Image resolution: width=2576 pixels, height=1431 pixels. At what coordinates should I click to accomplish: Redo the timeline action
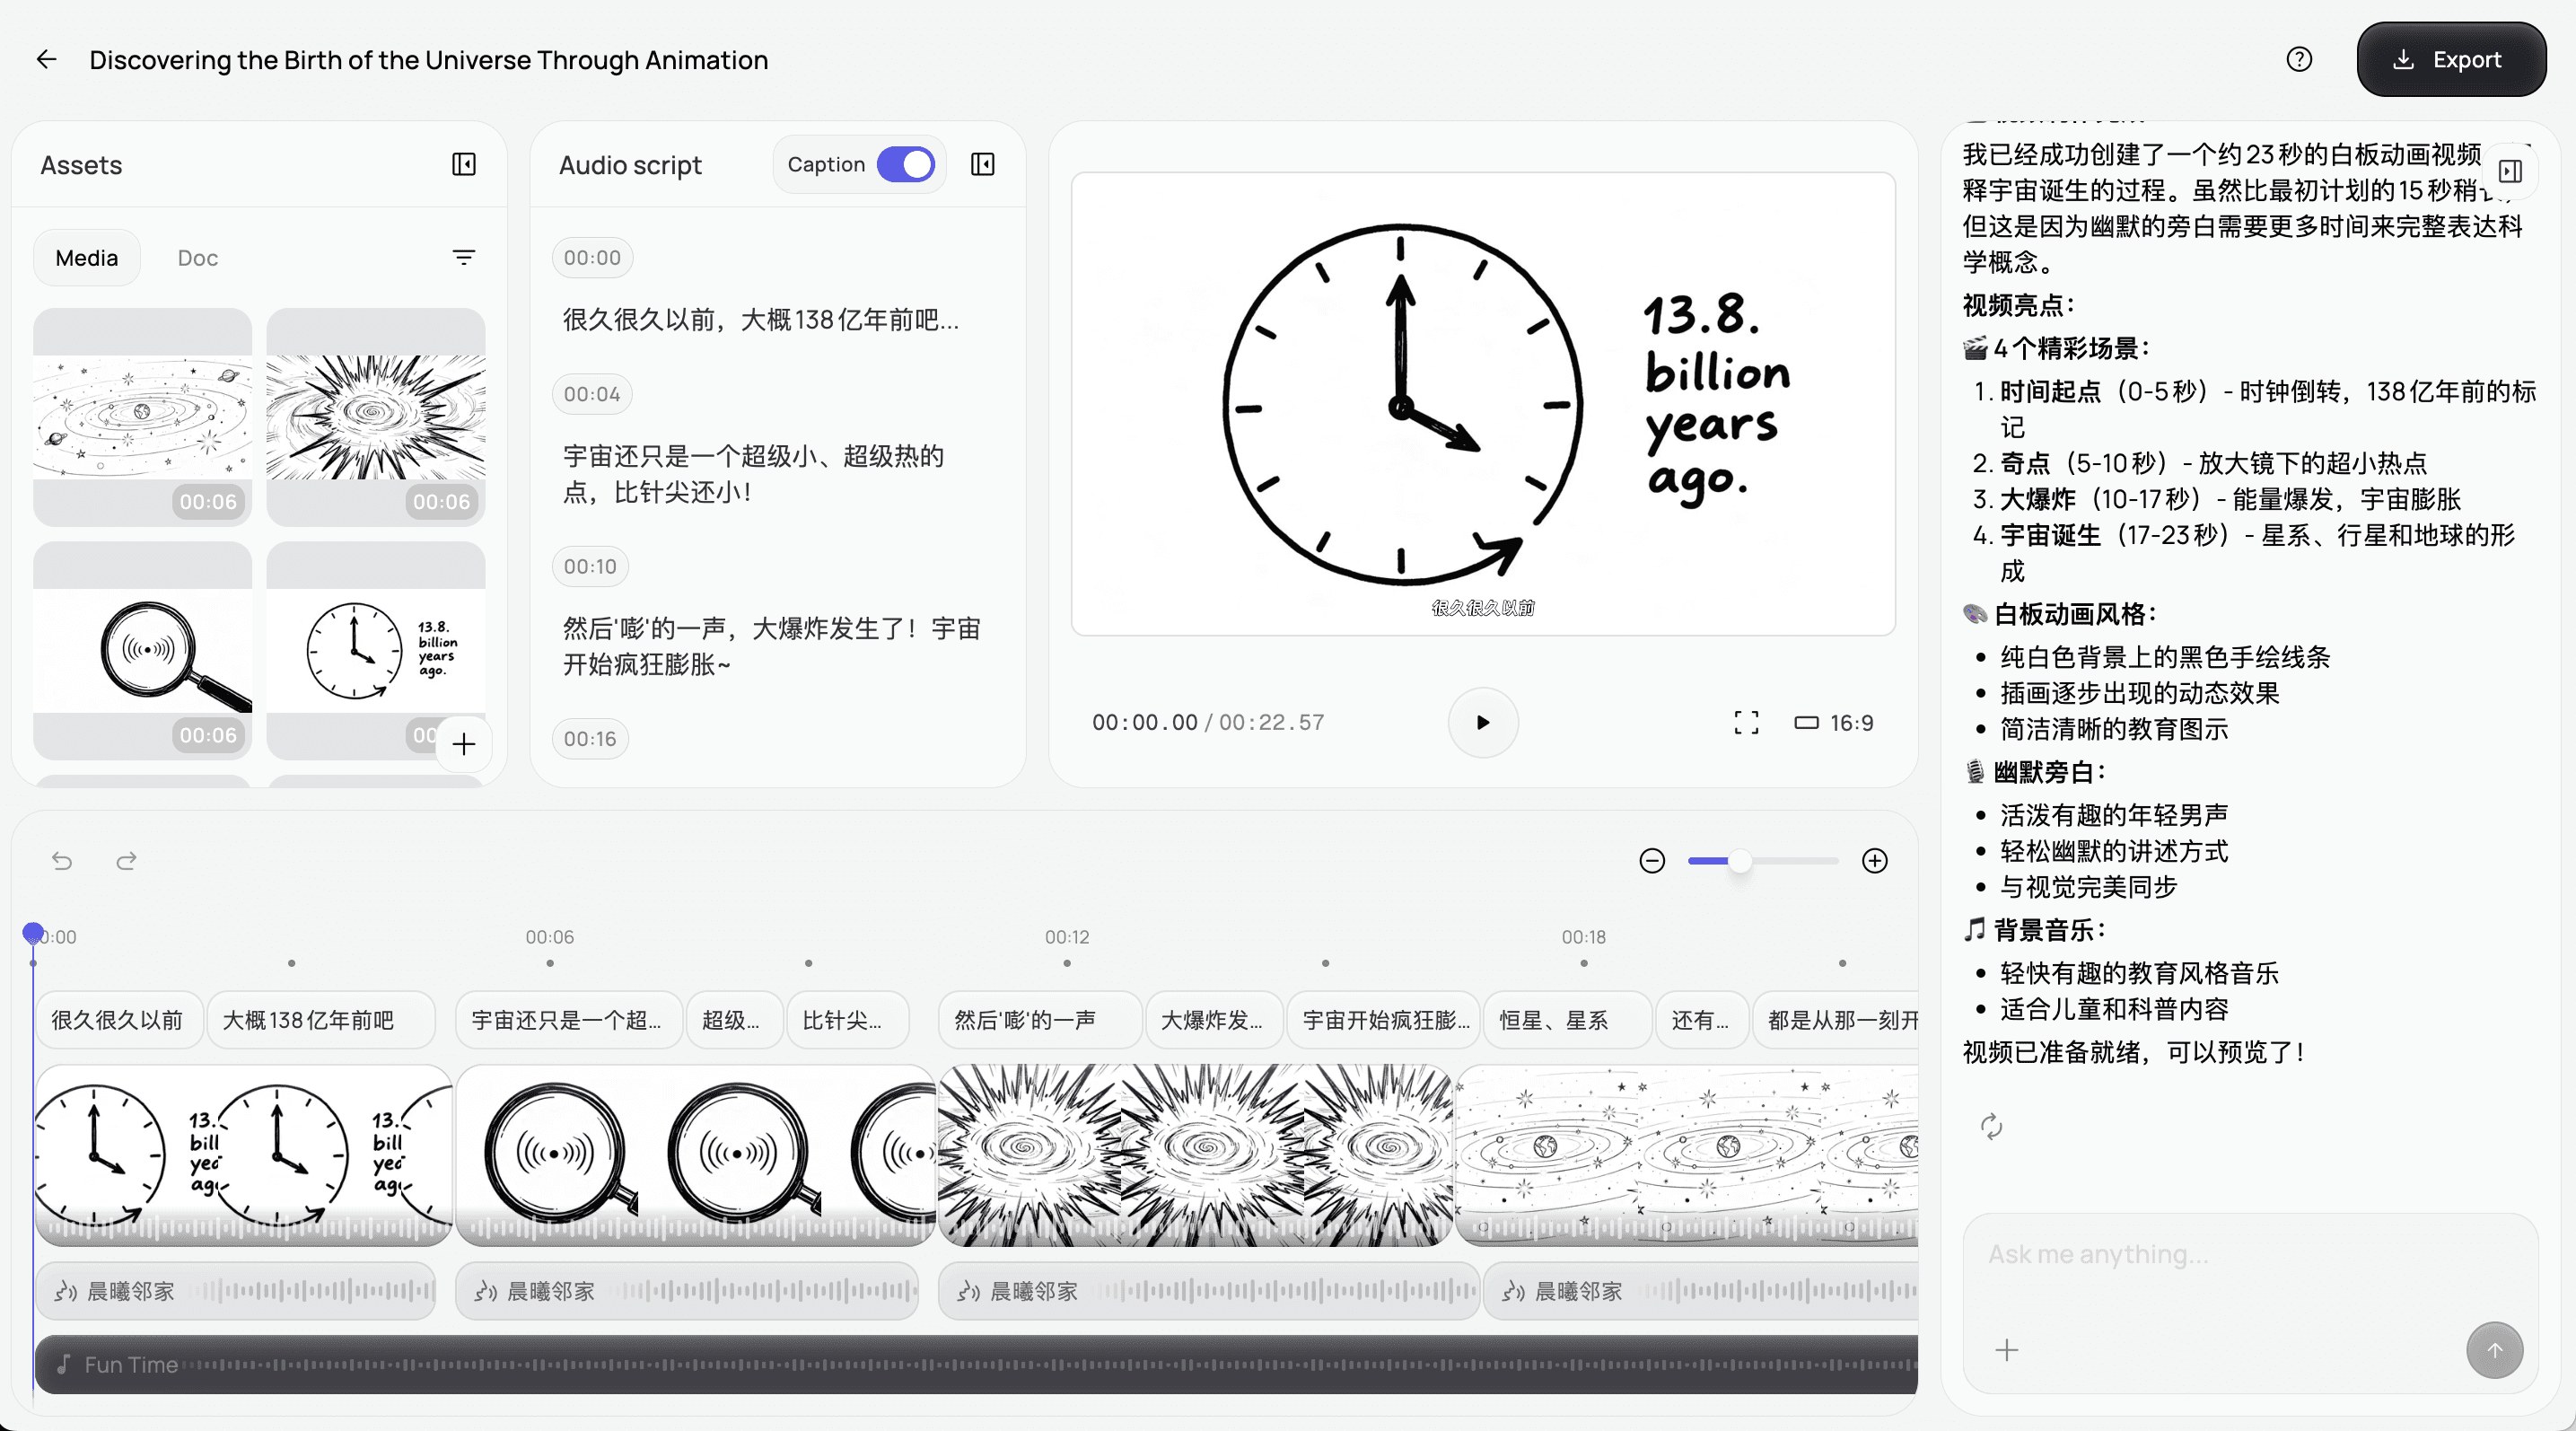(126, 861)
